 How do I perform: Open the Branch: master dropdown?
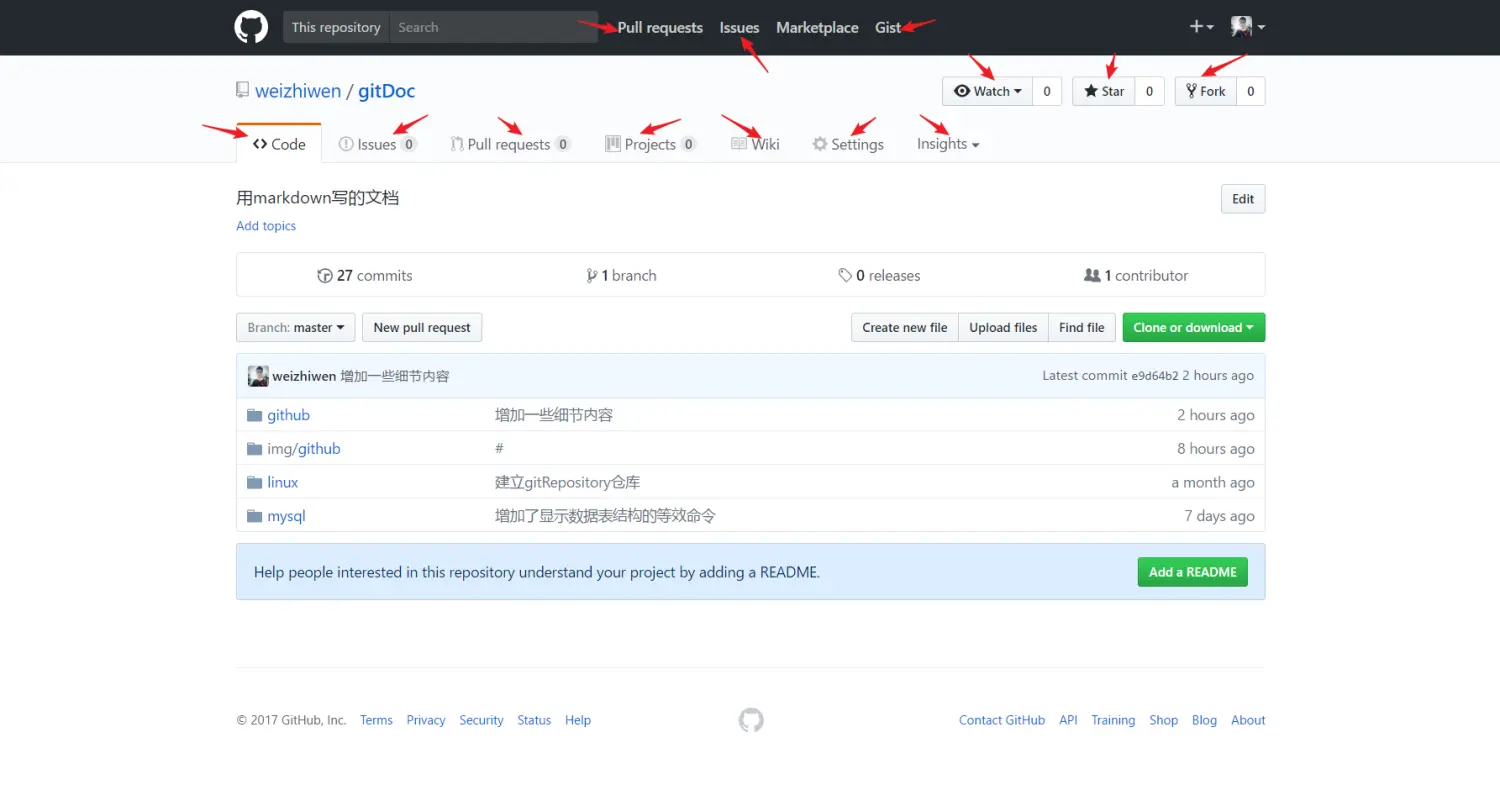coord(295,327)
